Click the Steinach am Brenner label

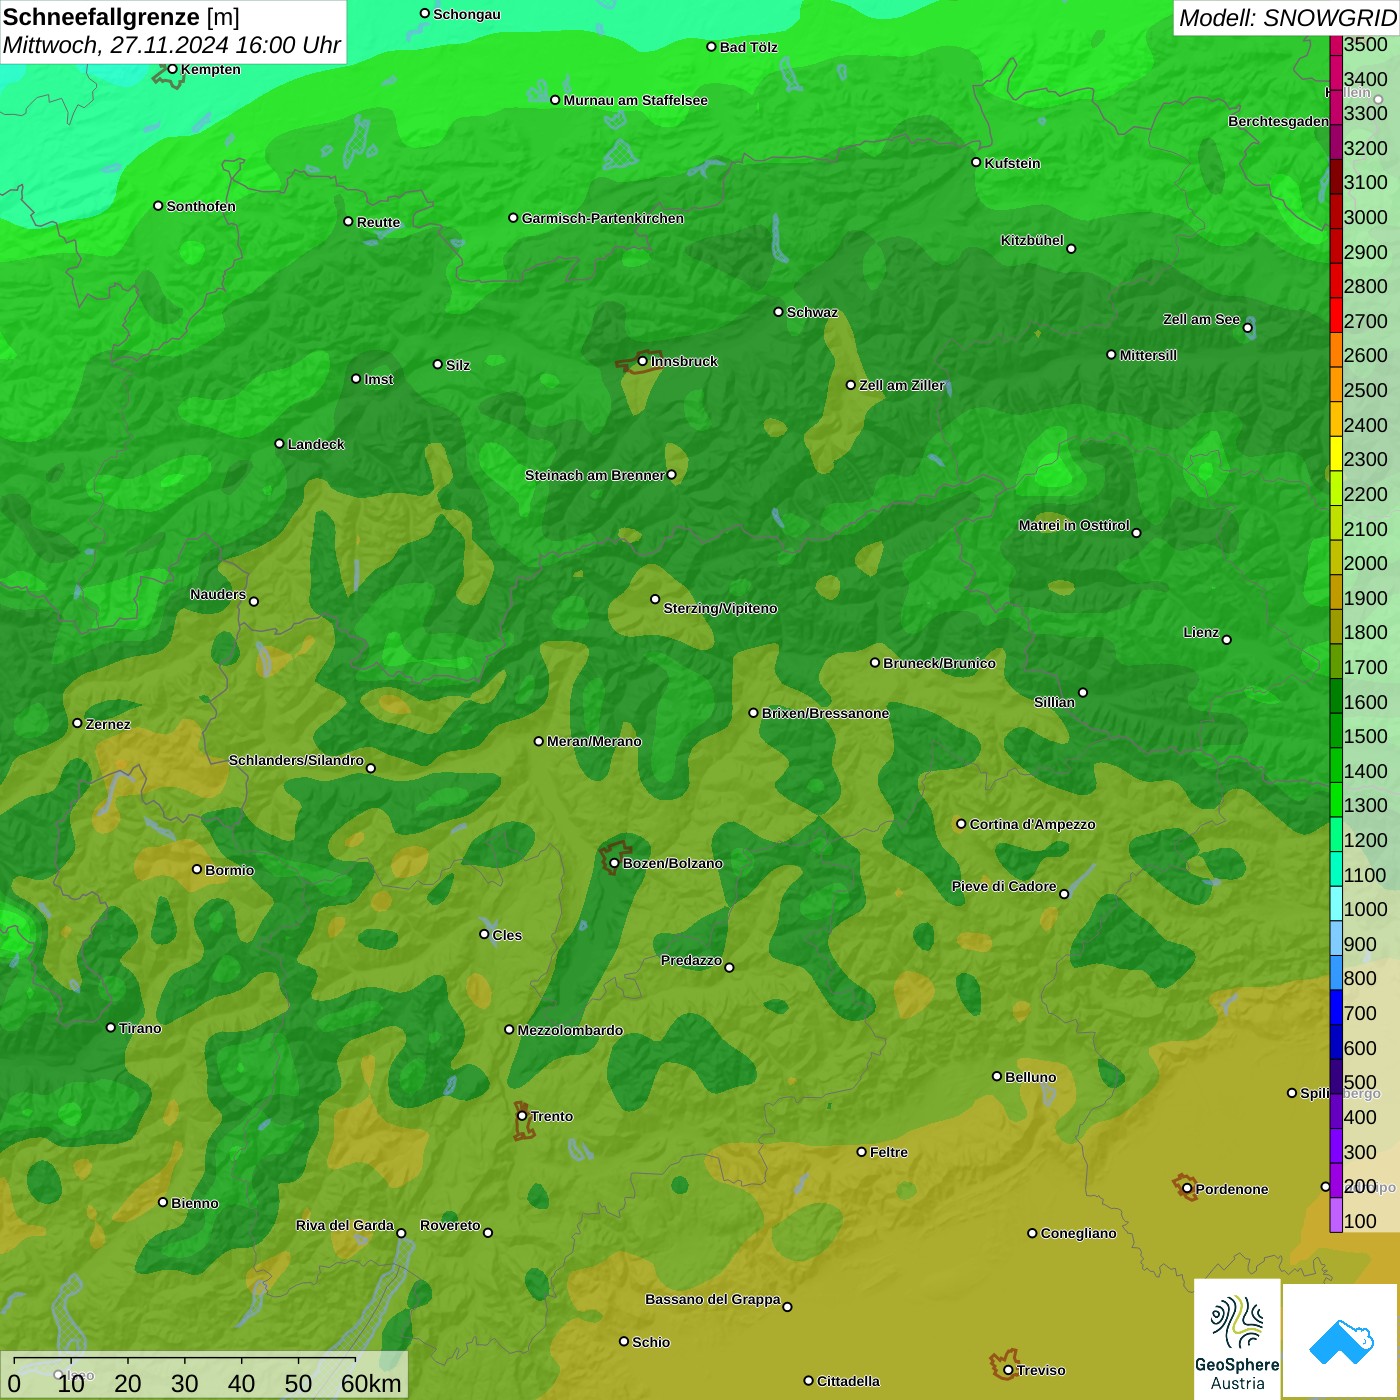click(594, 475)
